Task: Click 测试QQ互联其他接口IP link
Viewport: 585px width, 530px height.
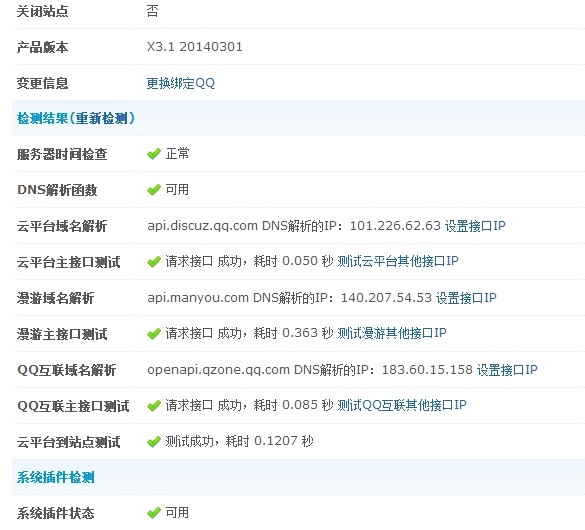Action: (402, 405)
